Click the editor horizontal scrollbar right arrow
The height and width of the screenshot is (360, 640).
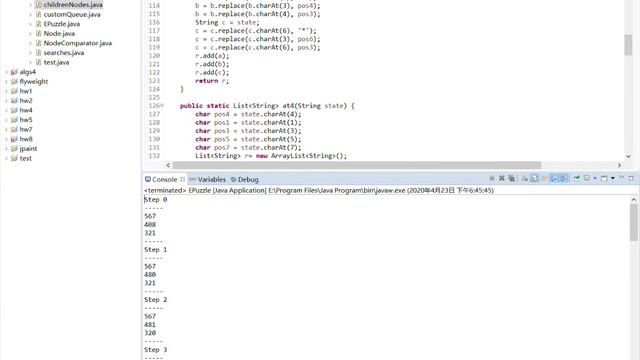pos(619,165)
